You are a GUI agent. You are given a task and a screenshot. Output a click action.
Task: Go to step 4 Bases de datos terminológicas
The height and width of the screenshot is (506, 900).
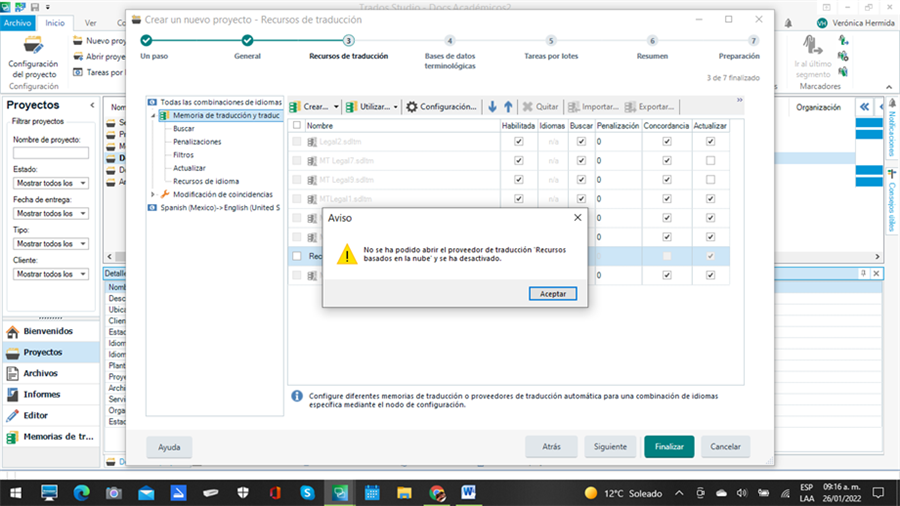click(x=450, y=41)
